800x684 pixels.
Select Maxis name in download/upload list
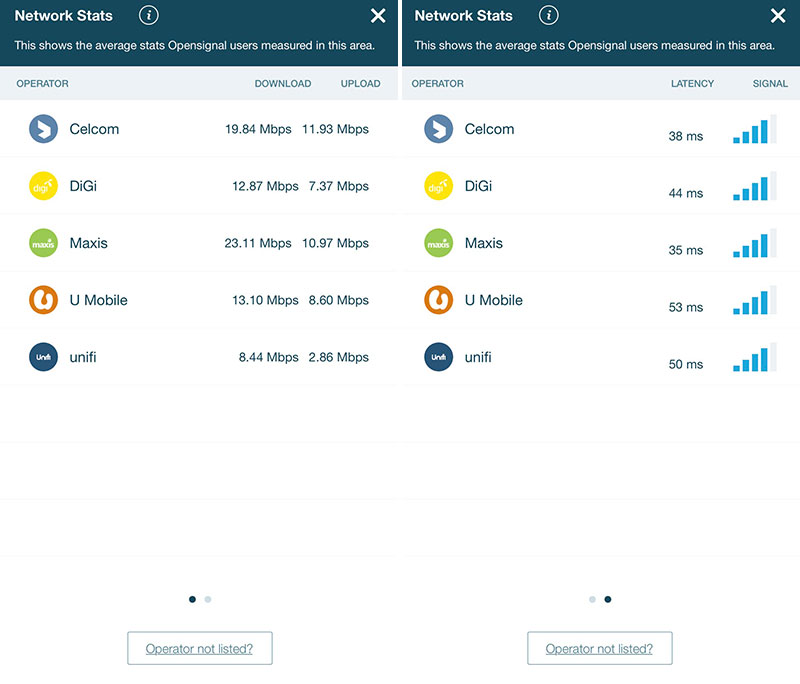pyautogui.click(x=89, y=243)
